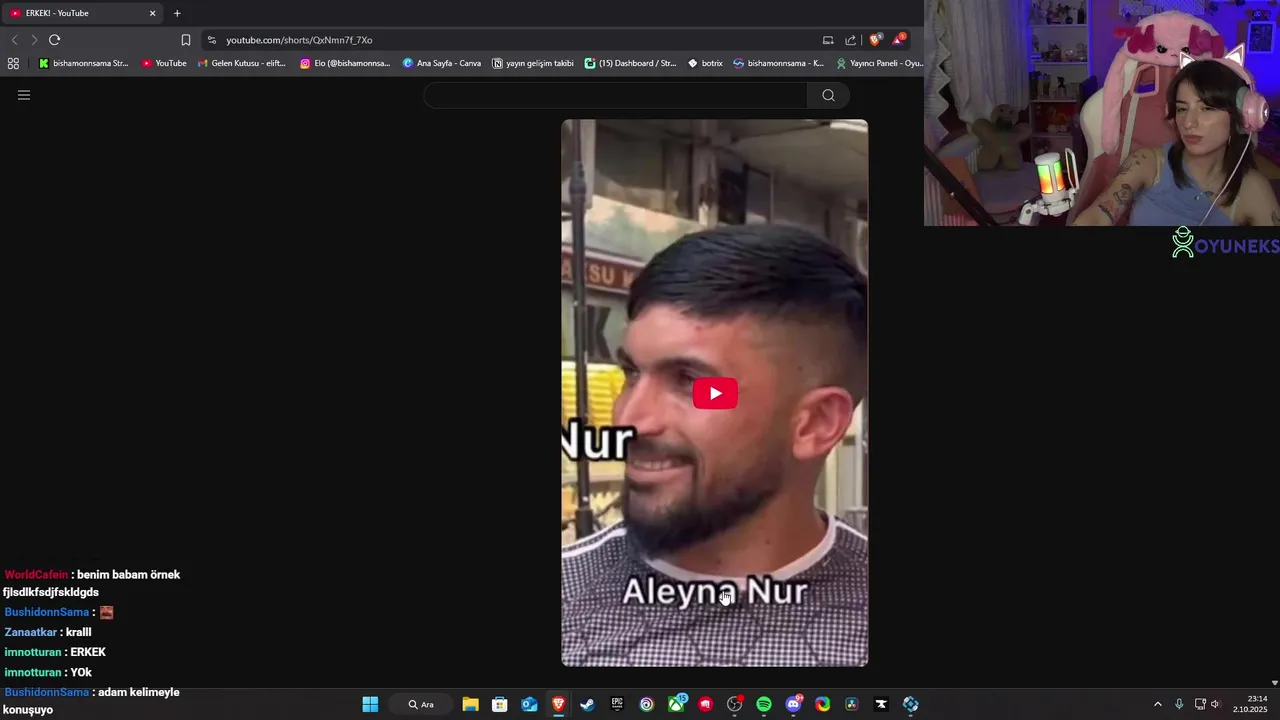
Task: Open Spotify from the taskbar
Action: tap(764, 704)
